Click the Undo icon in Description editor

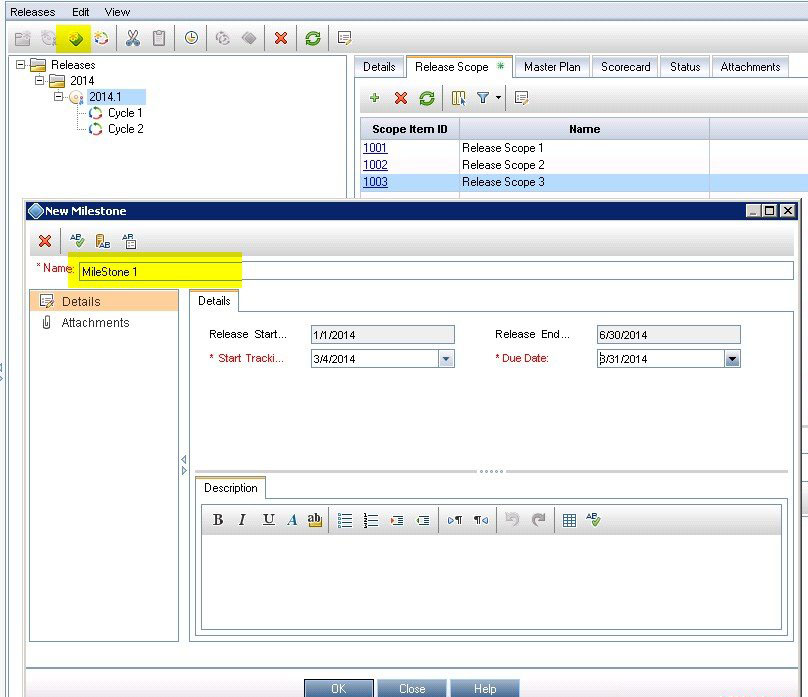coord(512,519)
